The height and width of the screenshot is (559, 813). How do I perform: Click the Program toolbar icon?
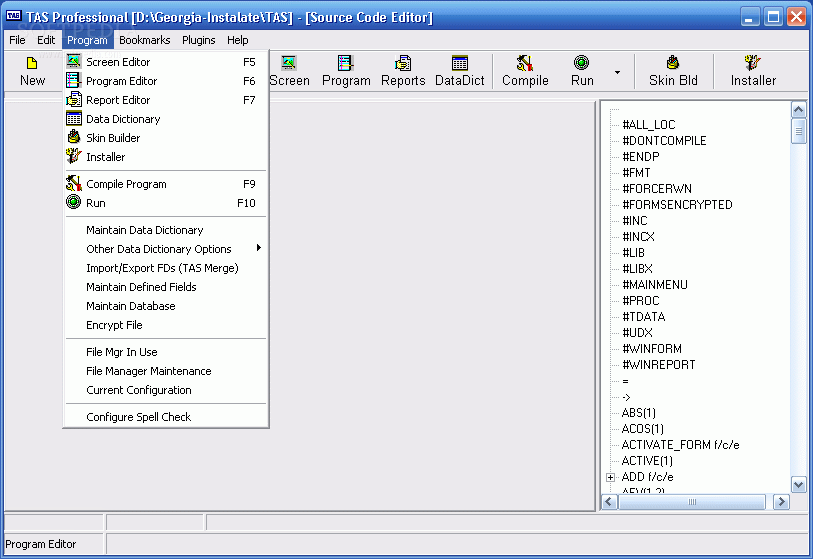point(346,72)
